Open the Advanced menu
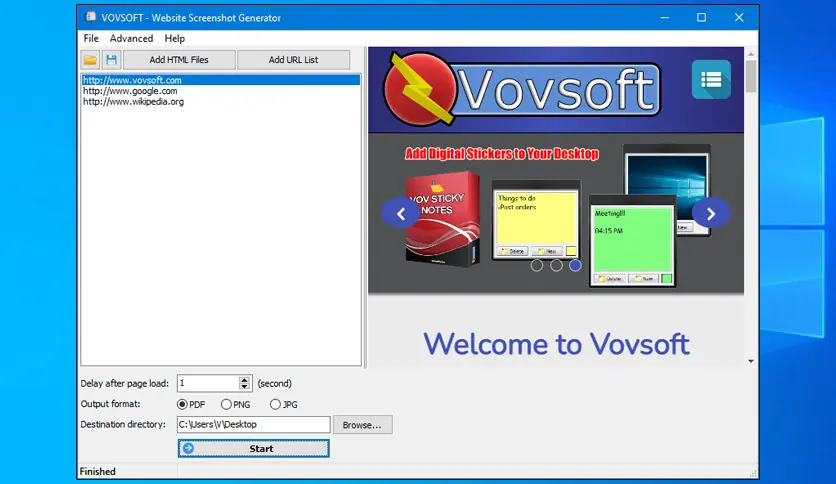Image resolution: width=836 pixels, height=484 pixels. [x=131, y=38]
